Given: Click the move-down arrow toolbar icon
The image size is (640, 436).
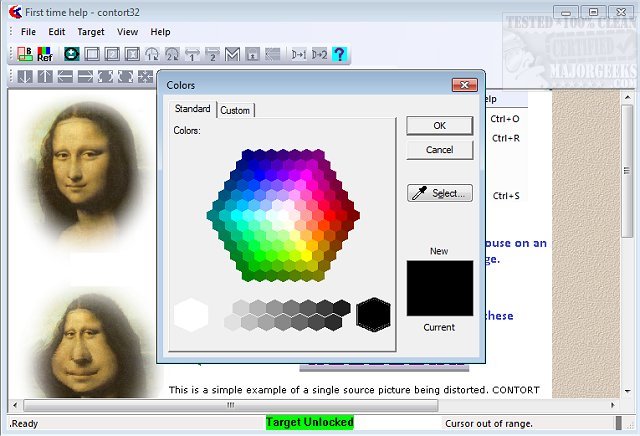Looking at the screenshot, I should (25, 76).
